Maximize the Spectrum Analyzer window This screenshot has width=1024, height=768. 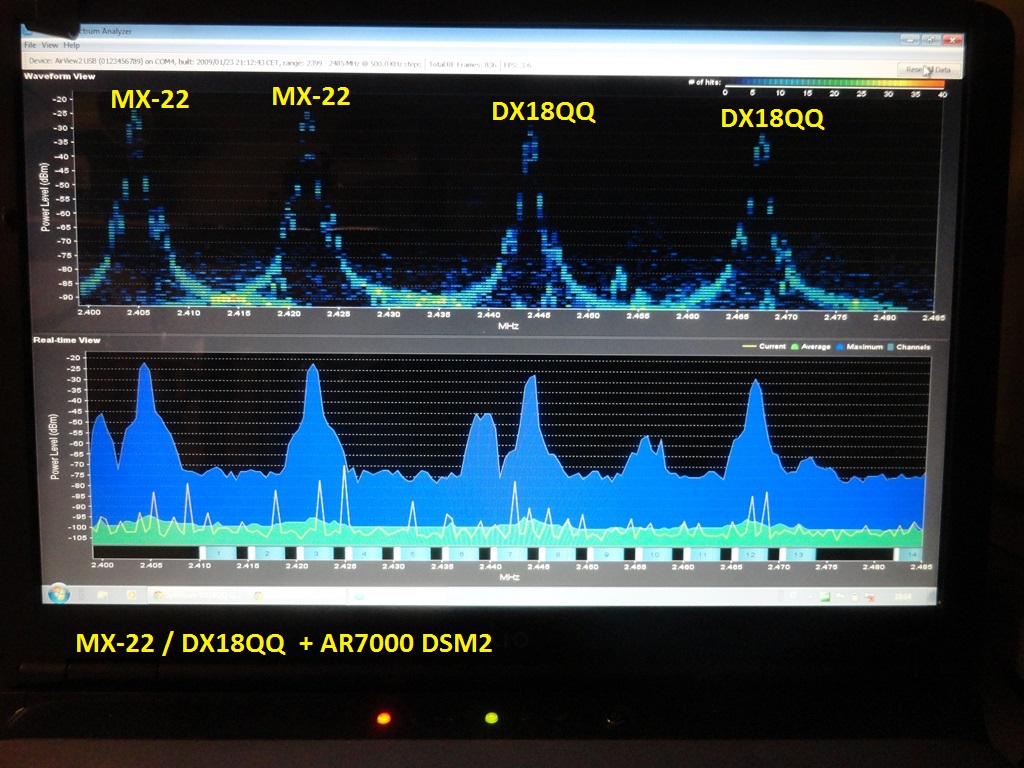[930, 40]
